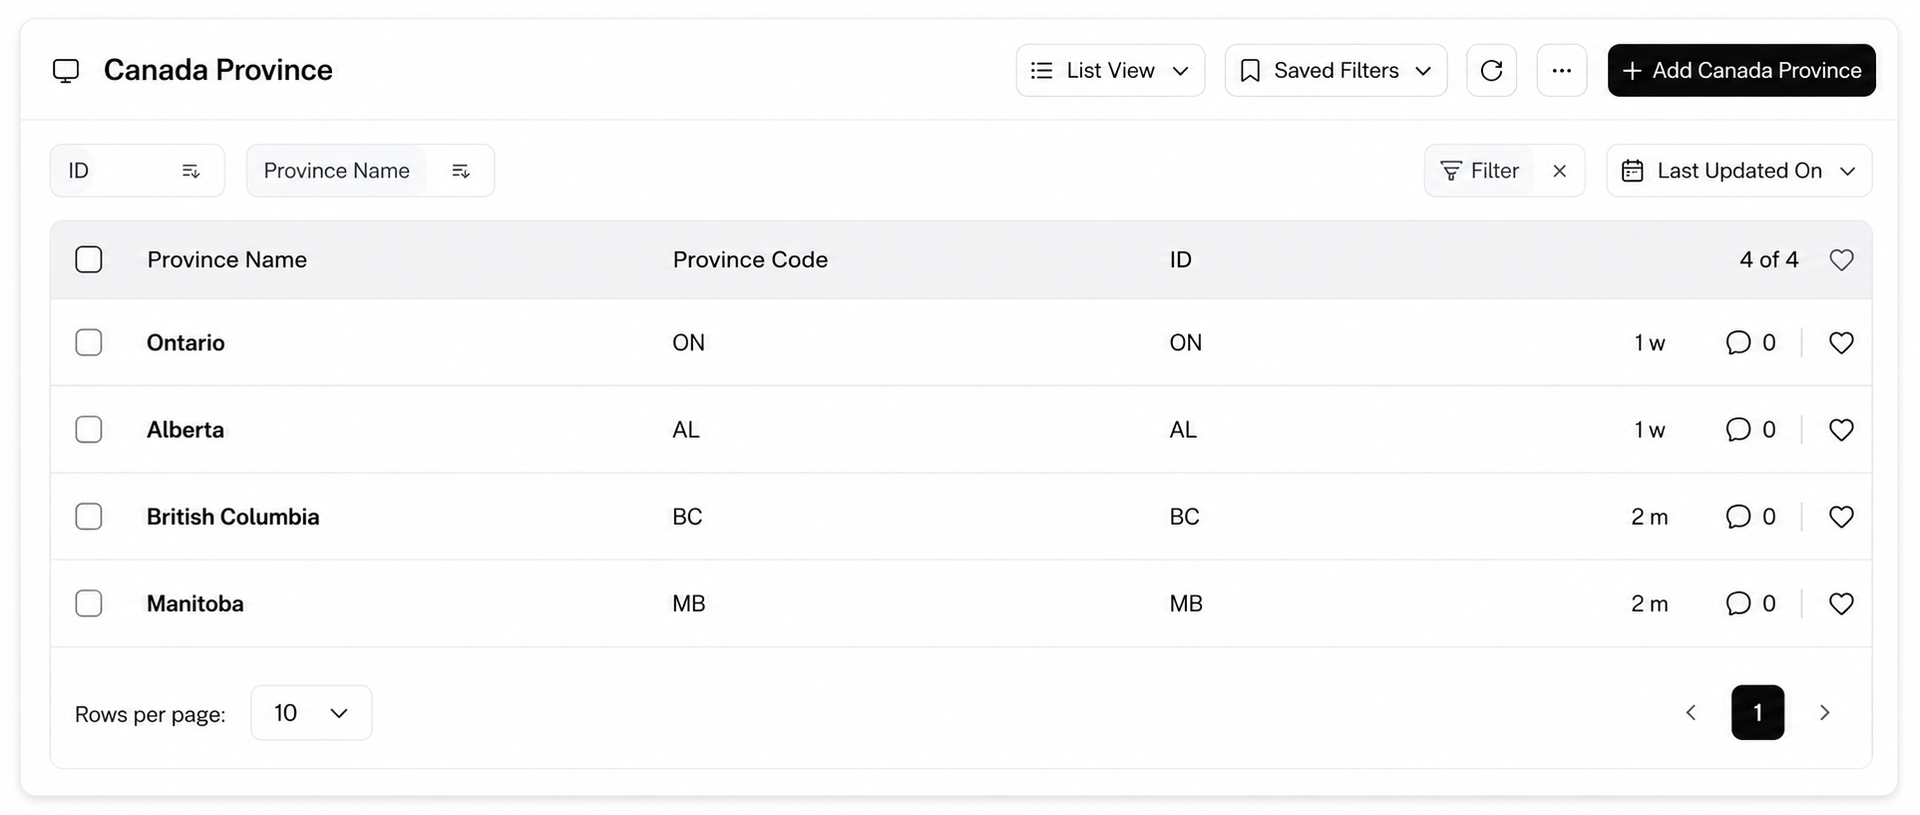Open the Filter button

click(1480, 171)
